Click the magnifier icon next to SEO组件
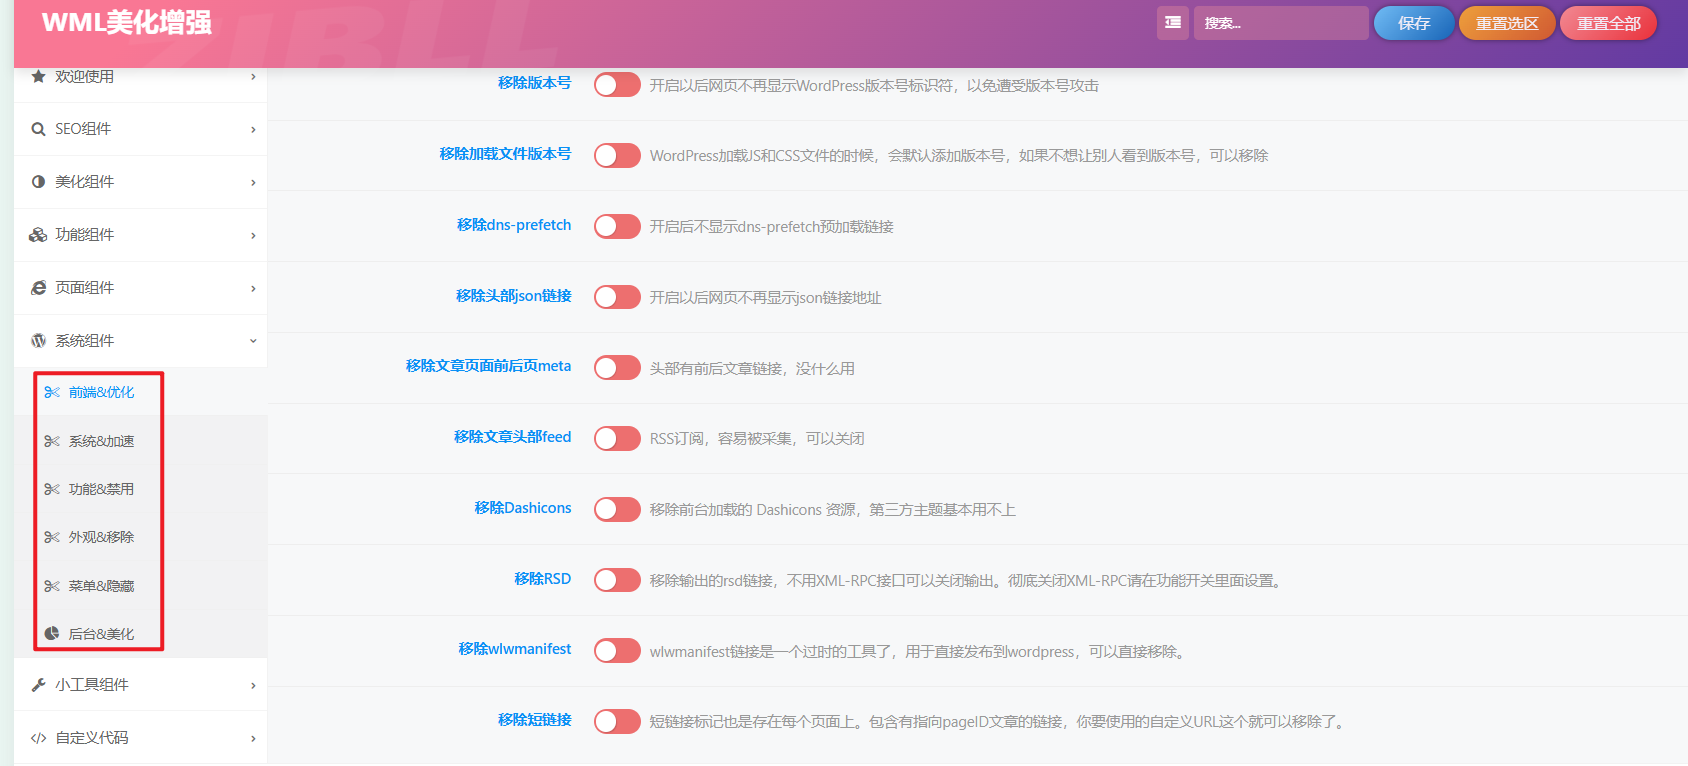Screen dimensions: 1688x766 point(38,129)
